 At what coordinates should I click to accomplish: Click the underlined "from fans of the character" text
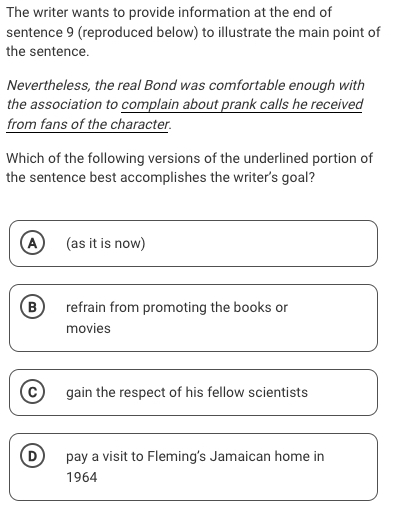(x=88, y=124)
